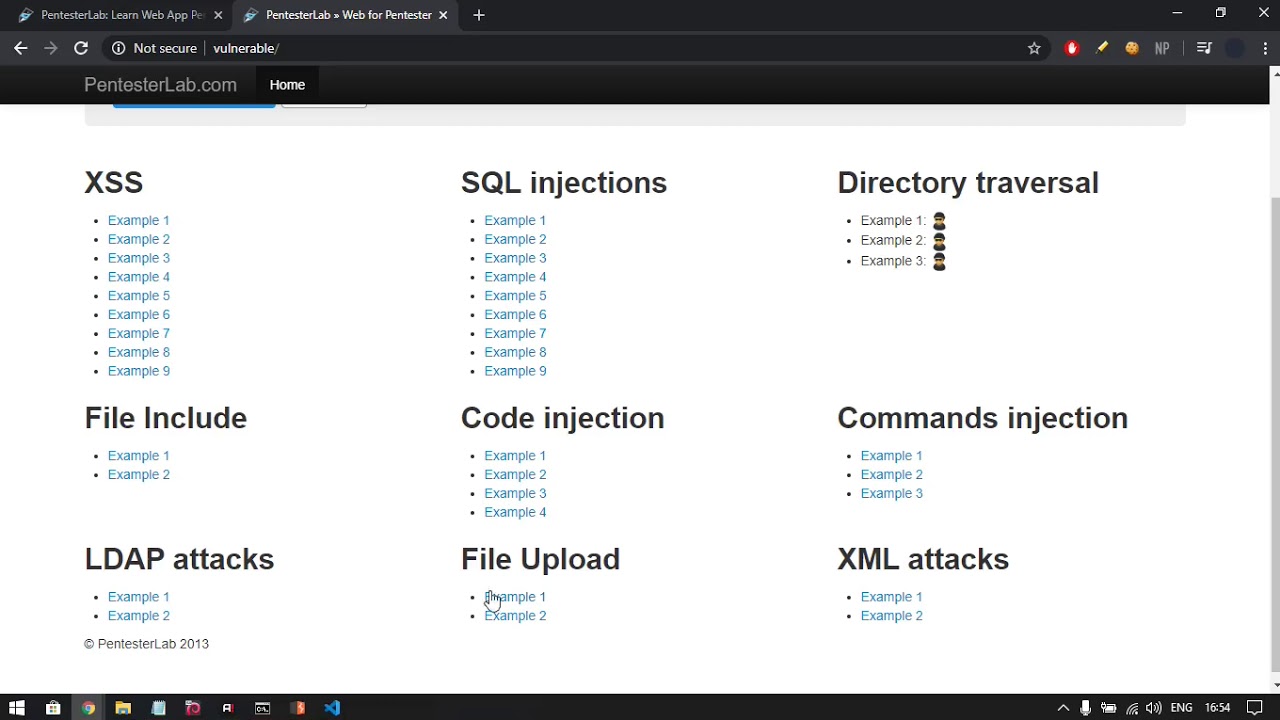Open the microphone tray icon
This screenshot has height=720, width=1280.
(x=1085, y=708)
